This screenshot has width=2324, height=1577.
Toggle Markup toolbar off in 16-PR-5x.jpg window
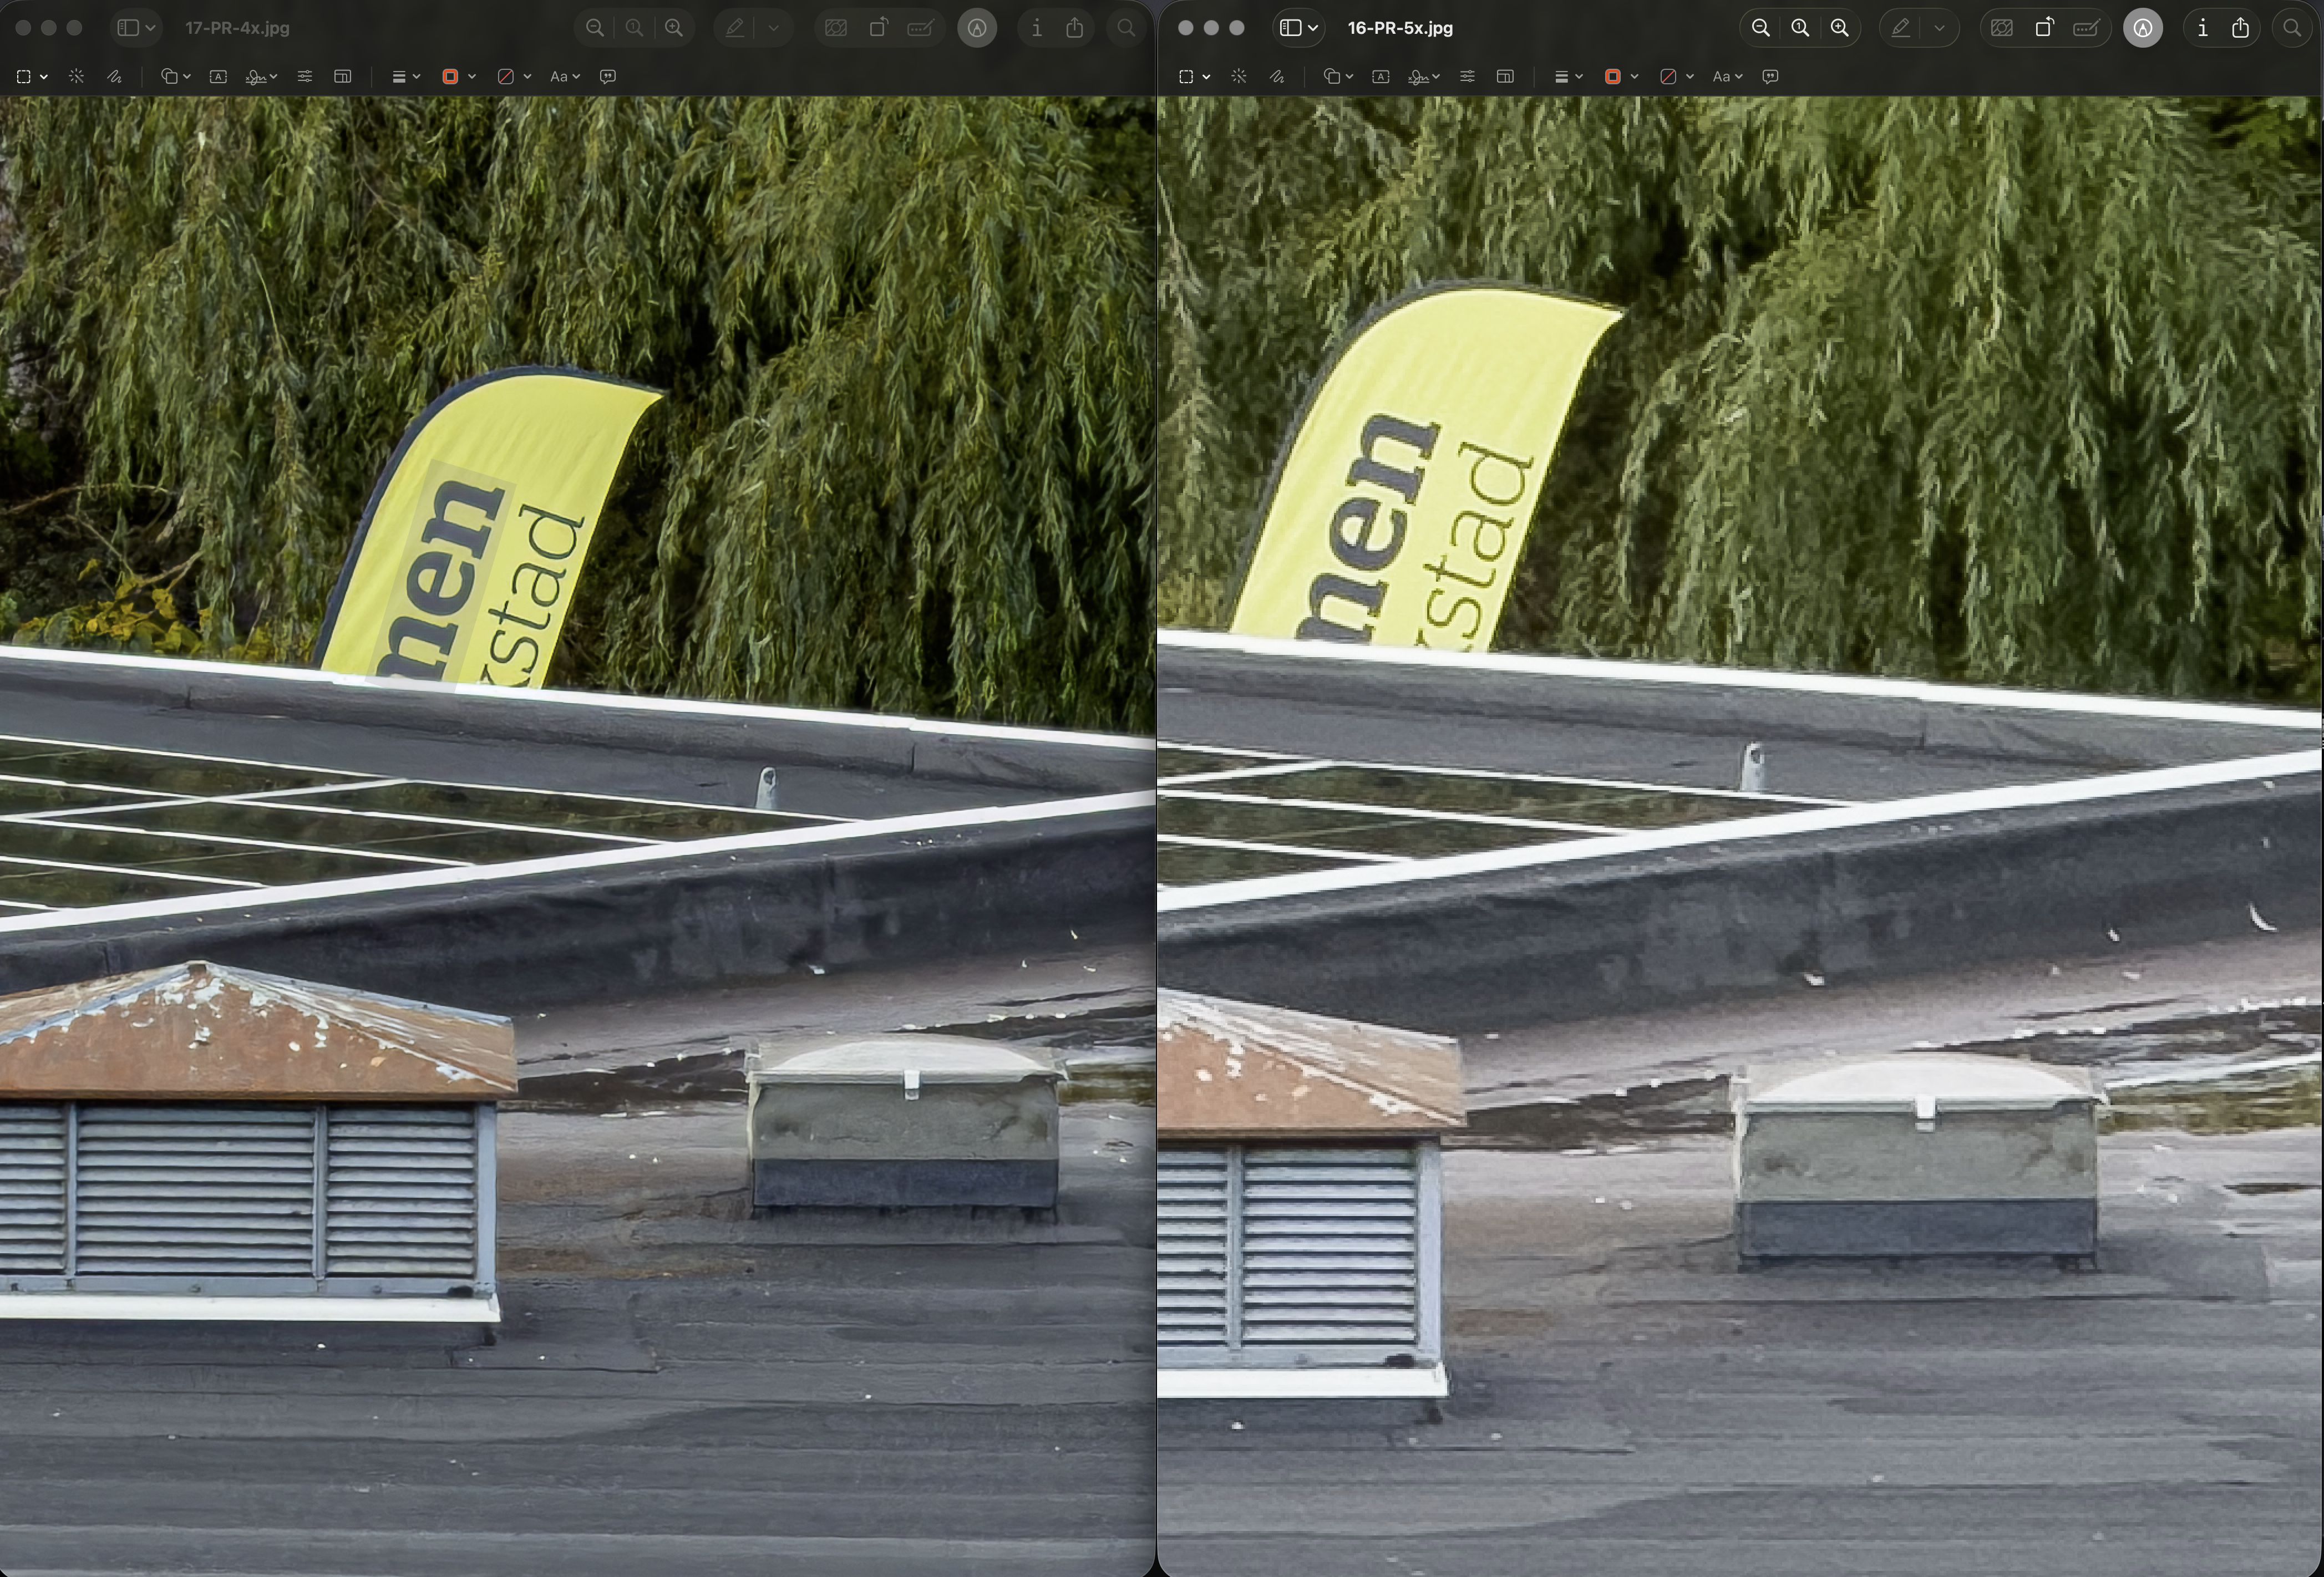coord(2142,28)
